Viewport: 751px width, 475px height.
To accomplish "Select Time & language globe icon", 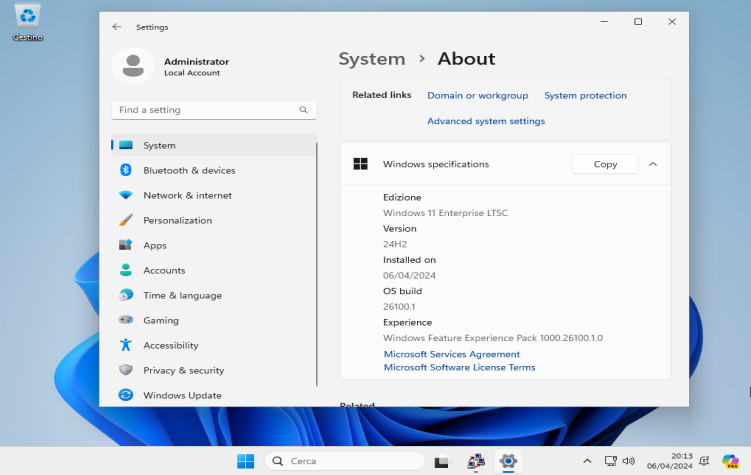I will 125,295.
